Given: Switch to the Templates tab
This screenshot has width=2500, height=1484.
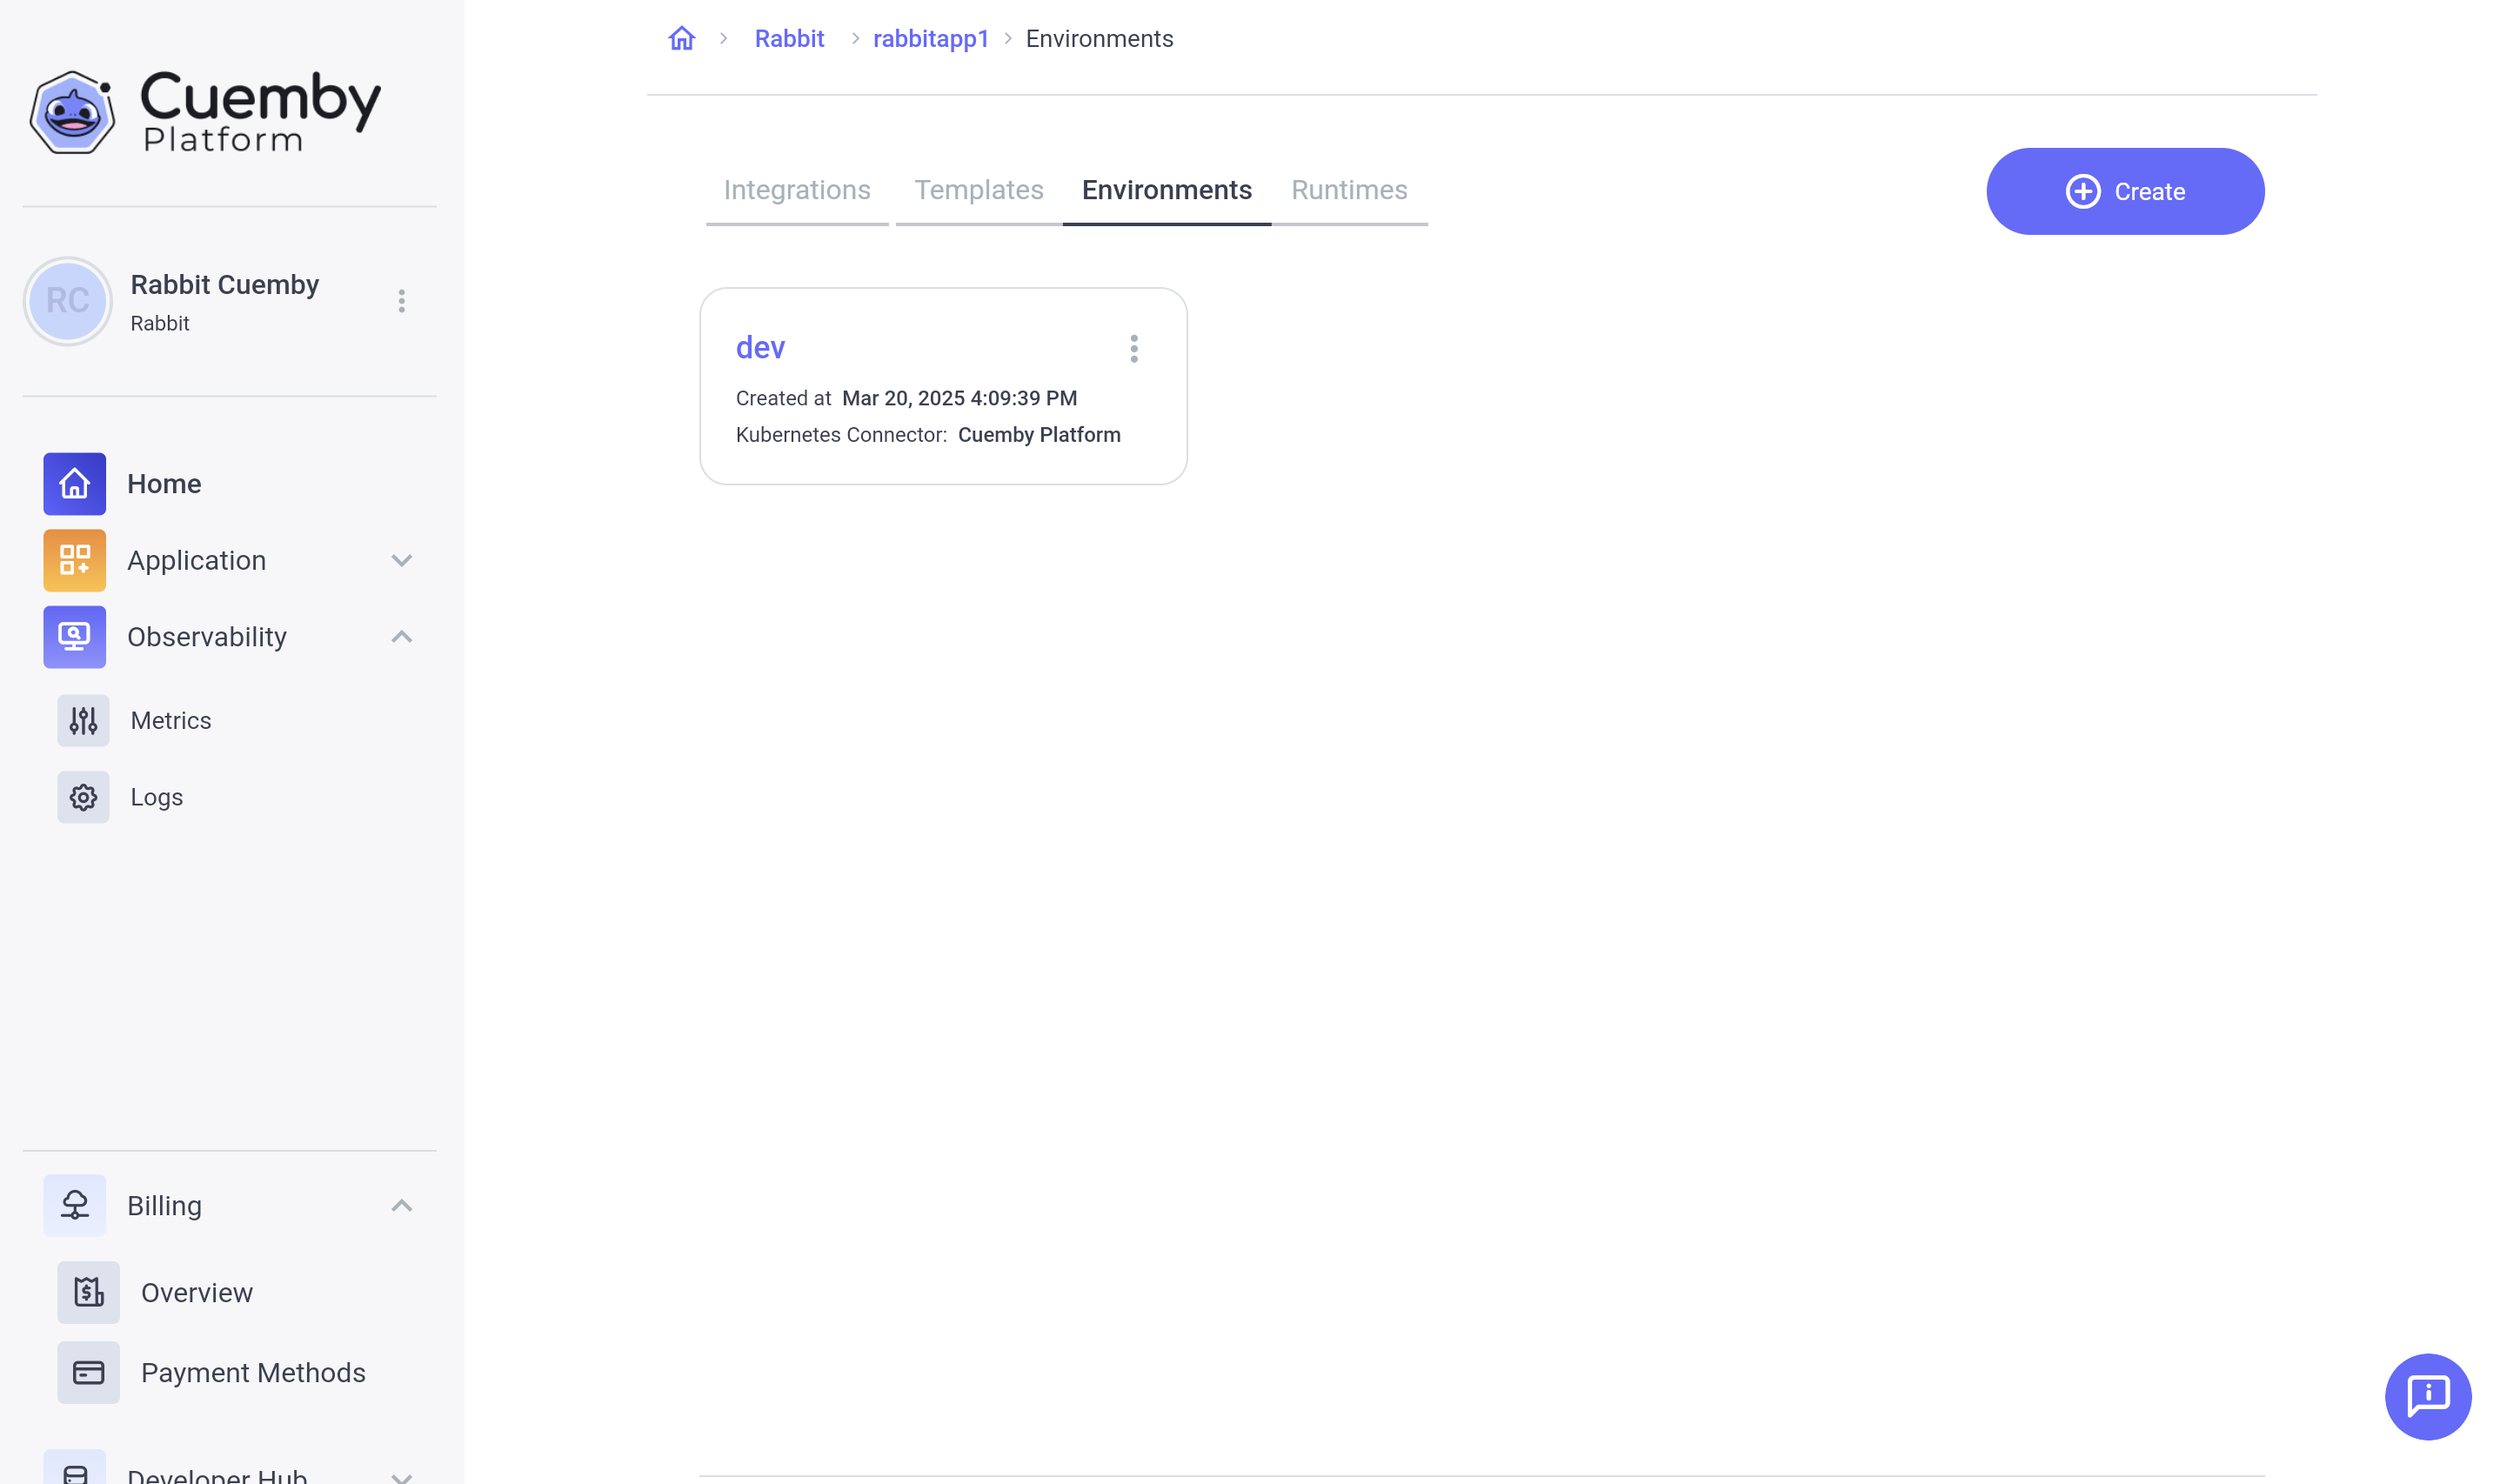Looking at the screenshot, I should [978, 190].
